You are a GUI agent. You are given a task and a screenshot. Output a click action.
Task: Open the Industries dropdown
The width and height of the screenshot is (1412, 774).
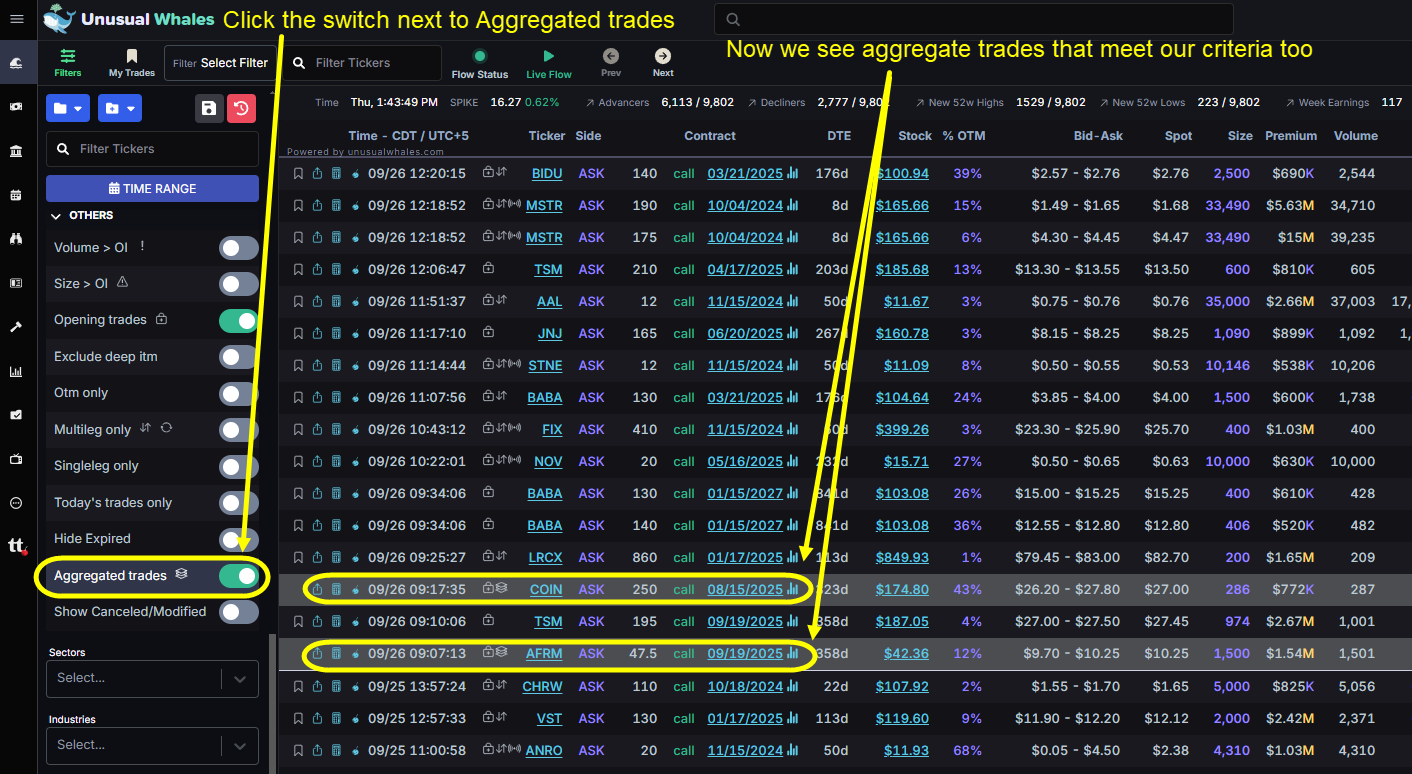pos(151,745)
